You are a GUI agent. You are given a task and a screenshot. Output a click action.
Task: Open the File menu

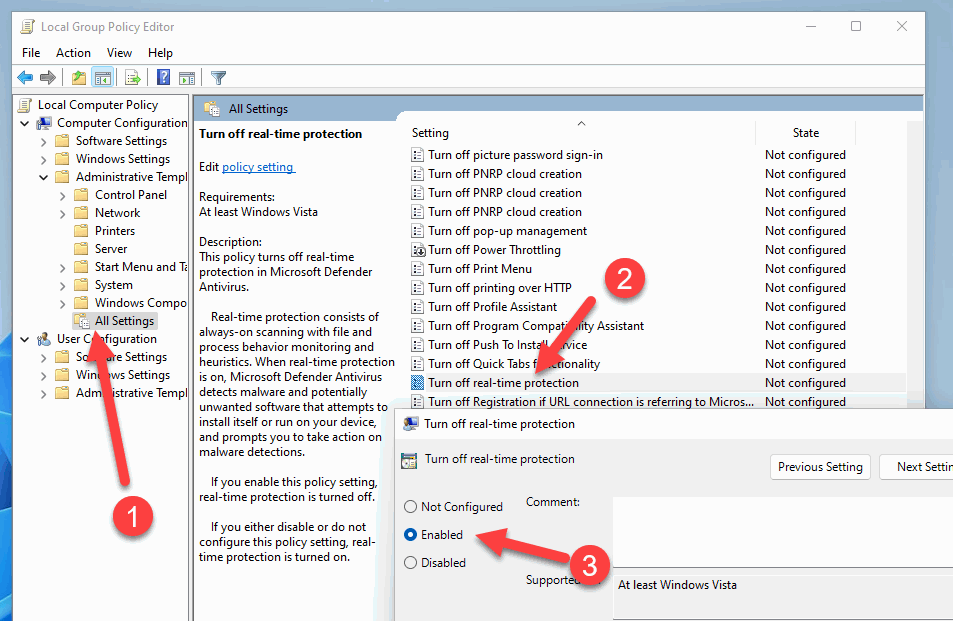tap(31, 53)
